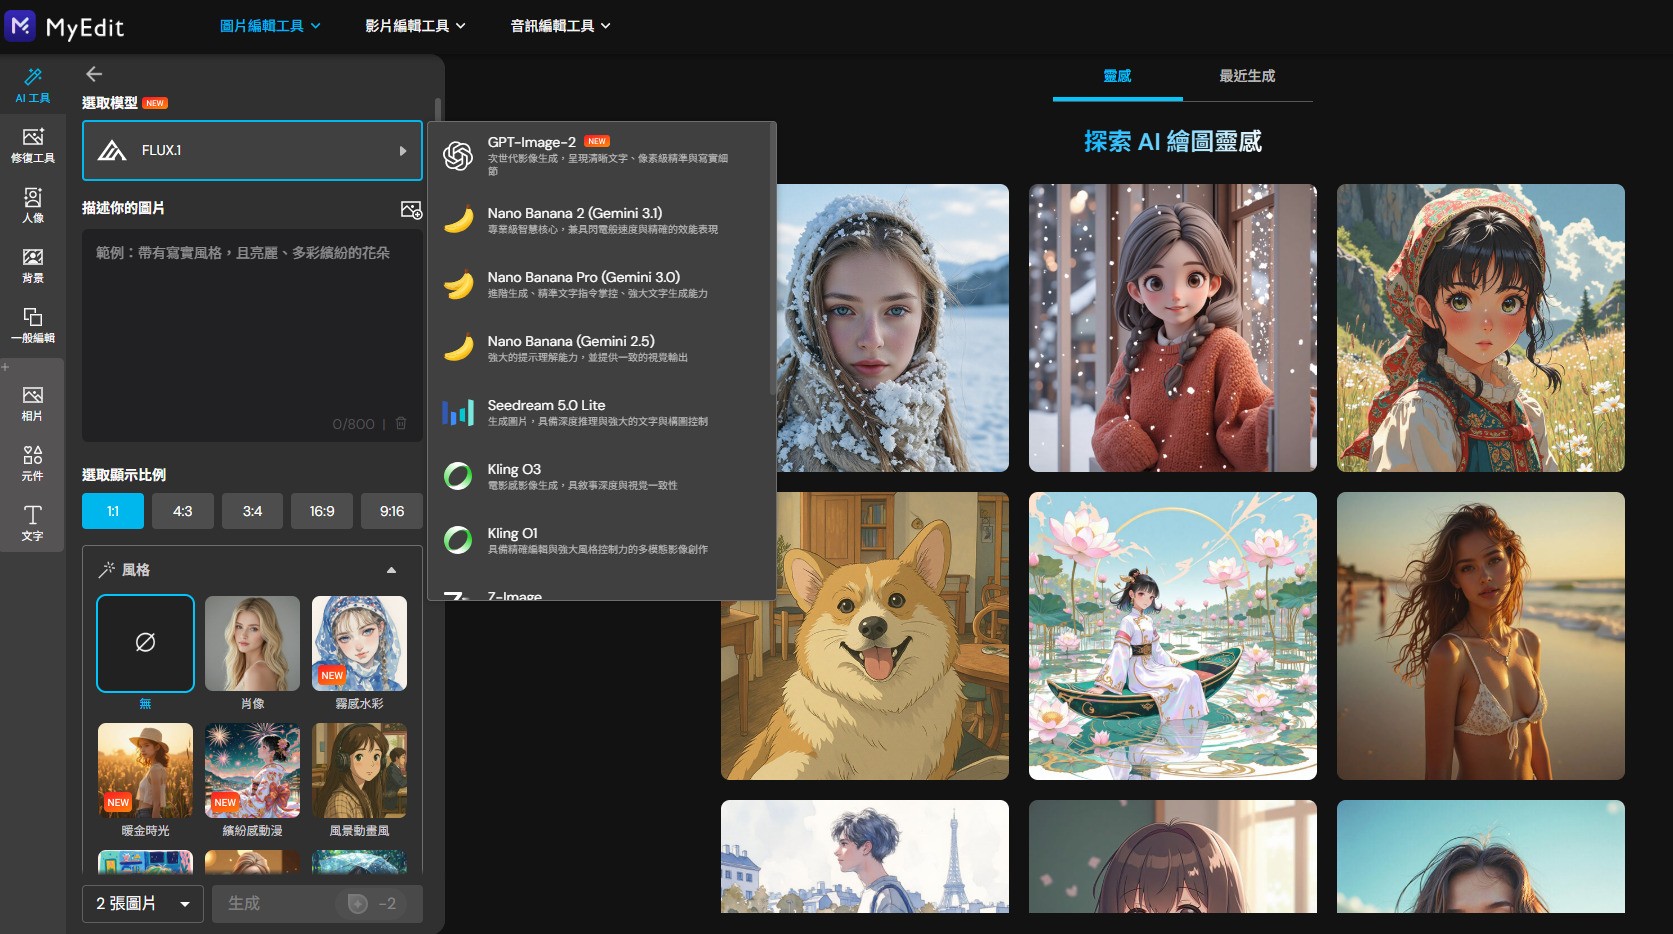Choose 霧感水彩 style thumbnail

[x=359, y=643]
